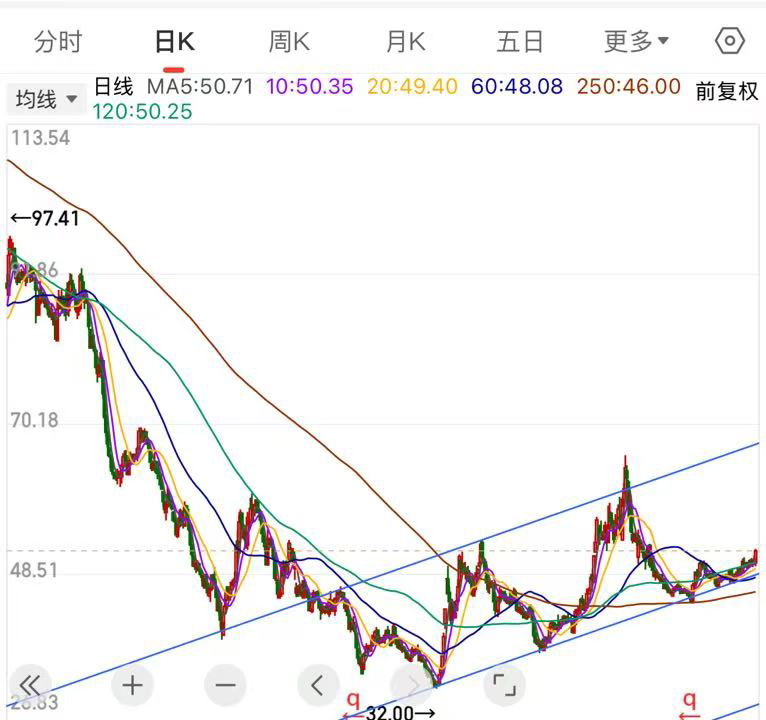The width and height of the screenshot is (766, 720).
Task: Switch to the 五日 five-day tab
Action: coord(520,42)
